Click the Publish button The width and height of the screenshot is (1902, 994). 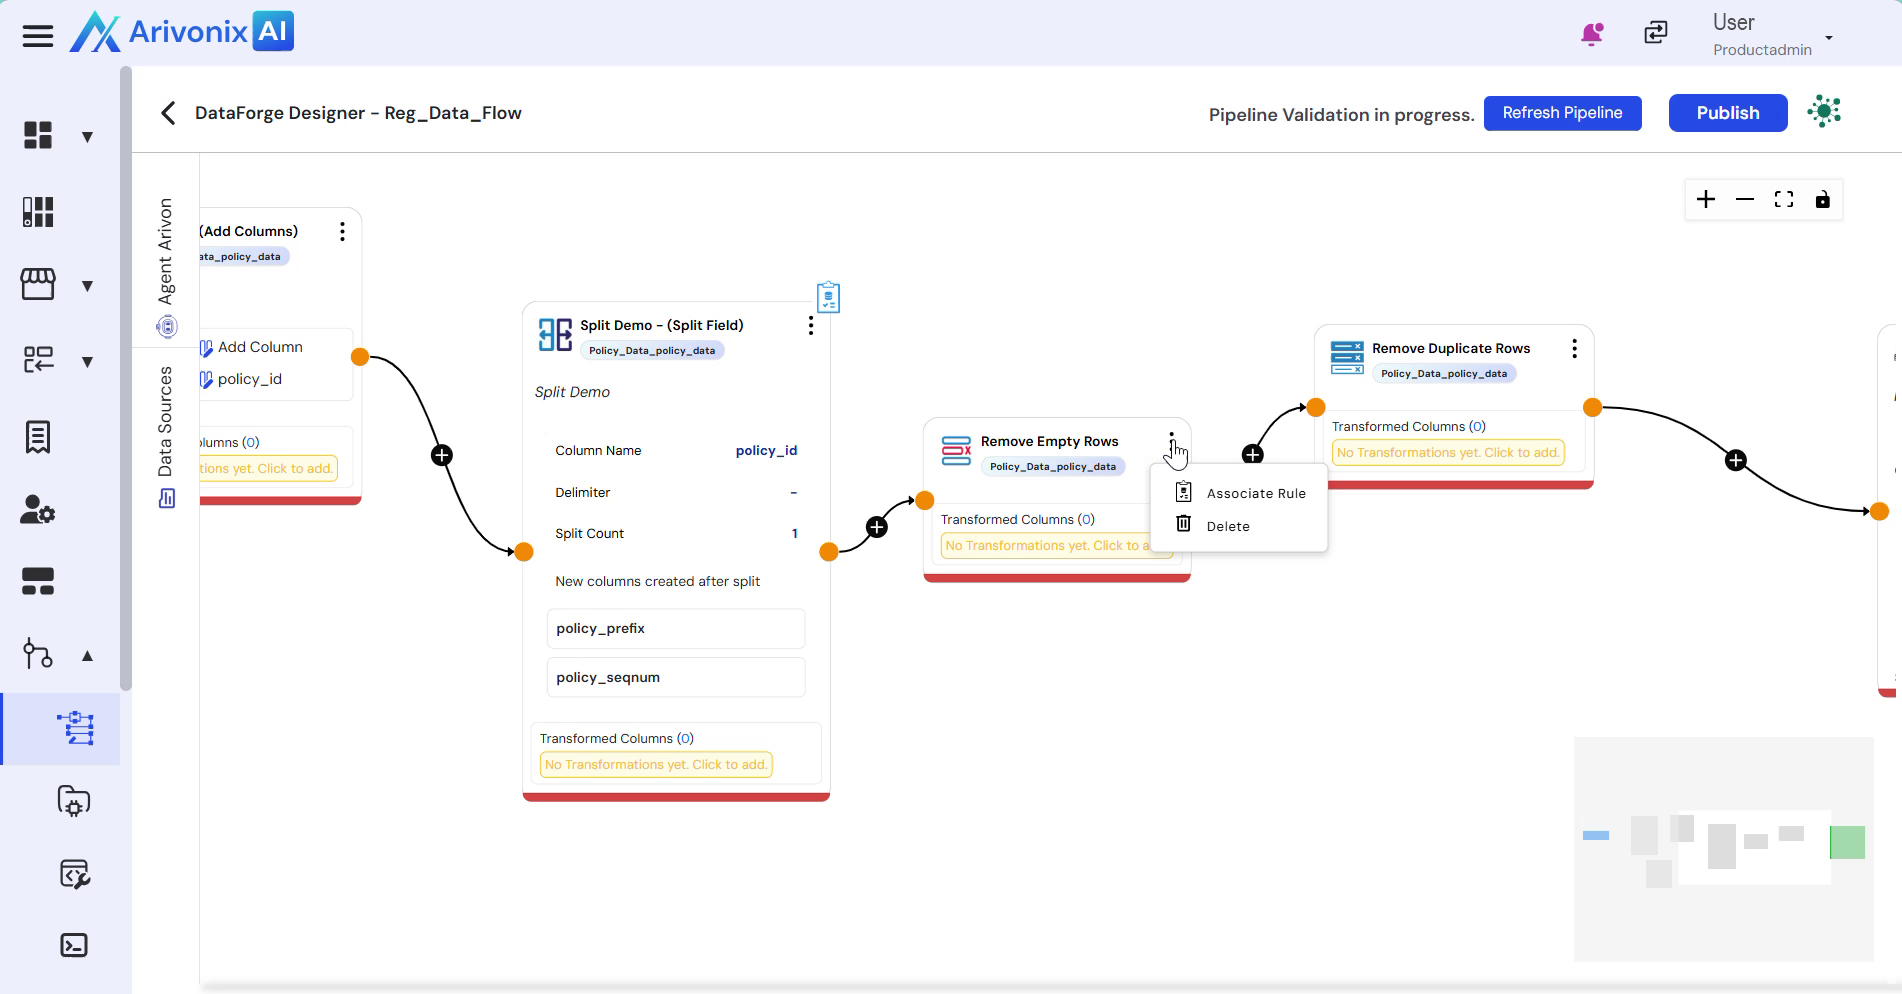point(1727,113)
